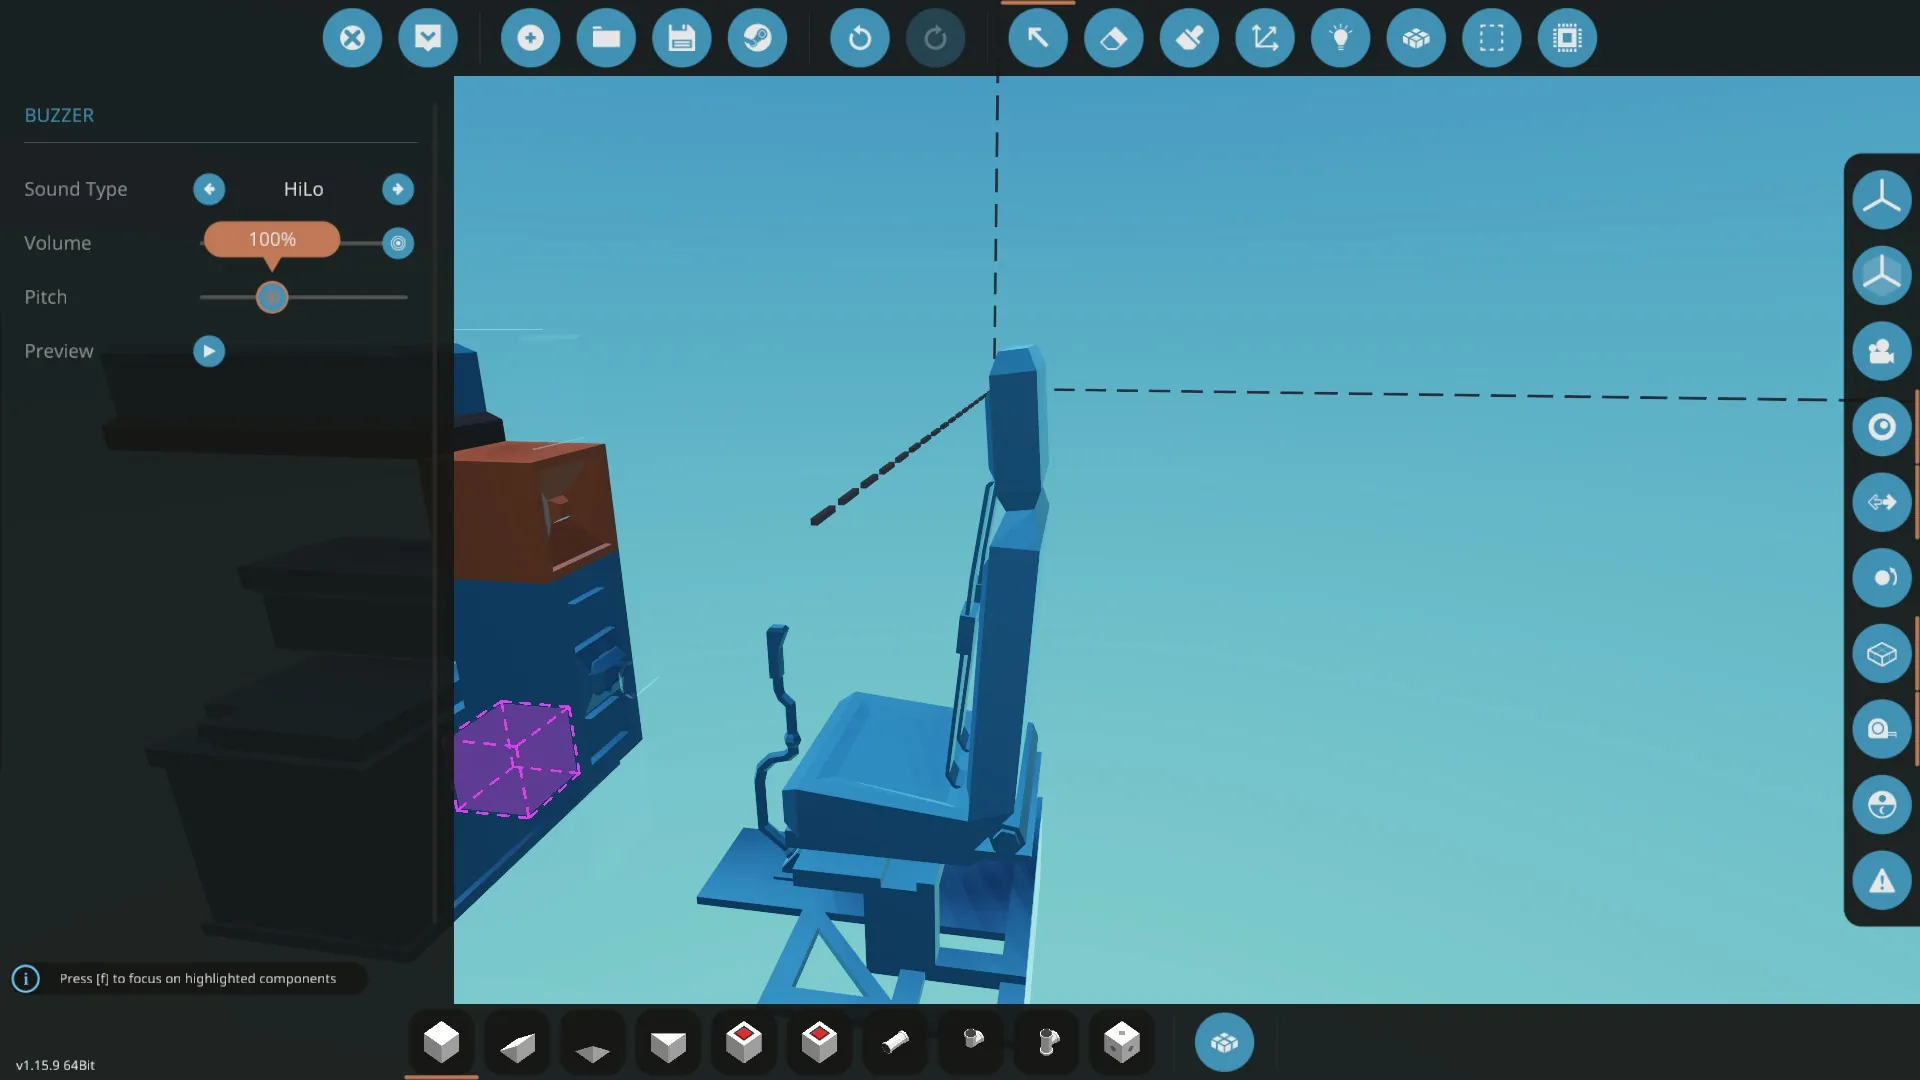
Task: Click the selection marquee tool
Action: [1491, 38]
